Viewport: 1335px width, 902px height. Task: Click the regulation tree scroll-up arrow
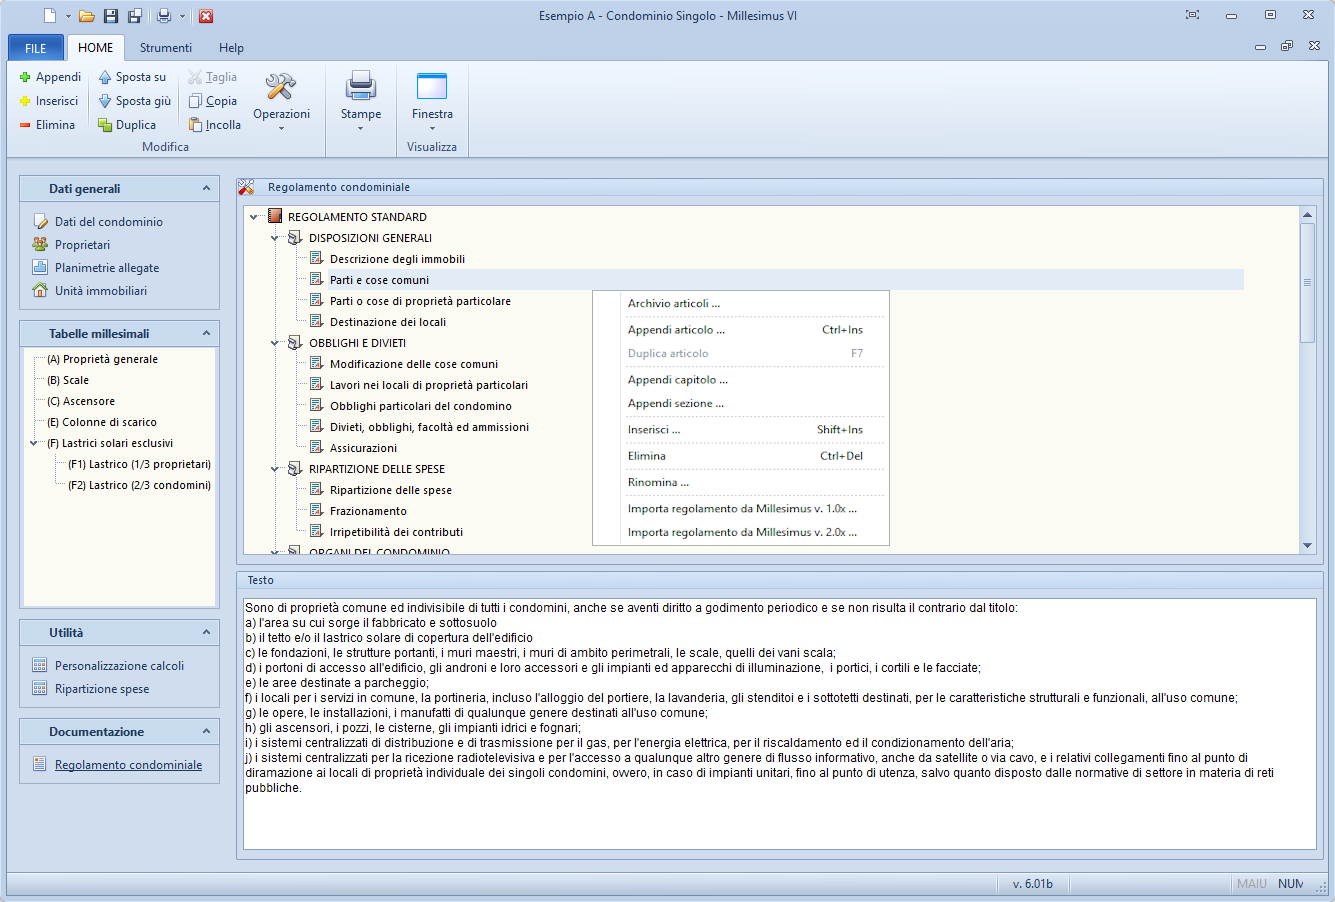coord(1307,214)
